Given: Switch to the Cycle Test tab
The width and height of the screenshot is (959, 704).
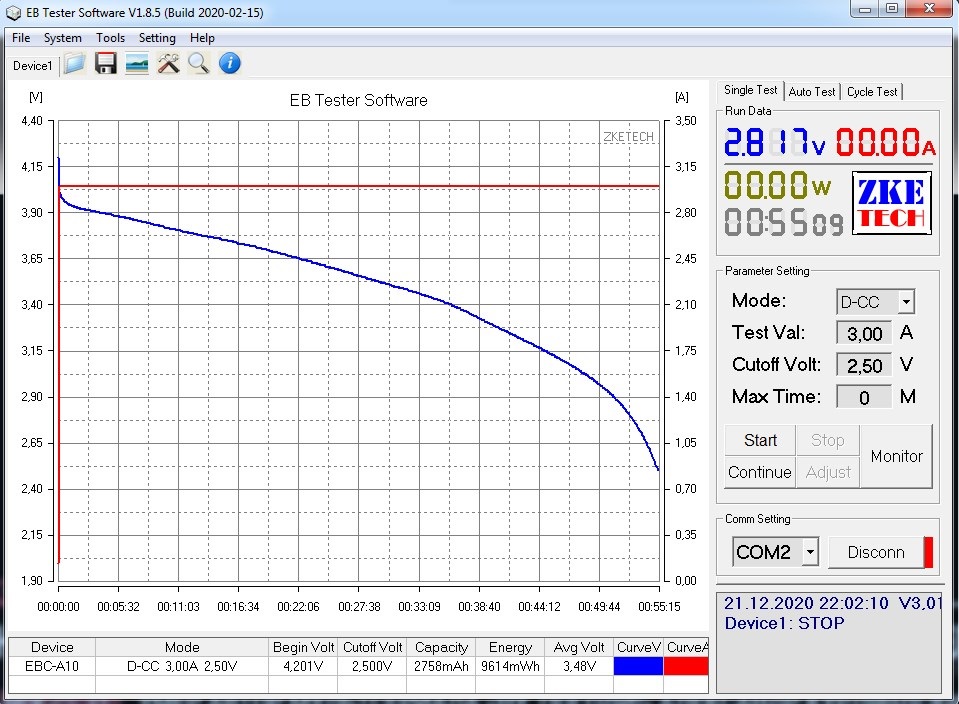Looking at the screenshot, I should pyautogui.click(x=872, y=91).
